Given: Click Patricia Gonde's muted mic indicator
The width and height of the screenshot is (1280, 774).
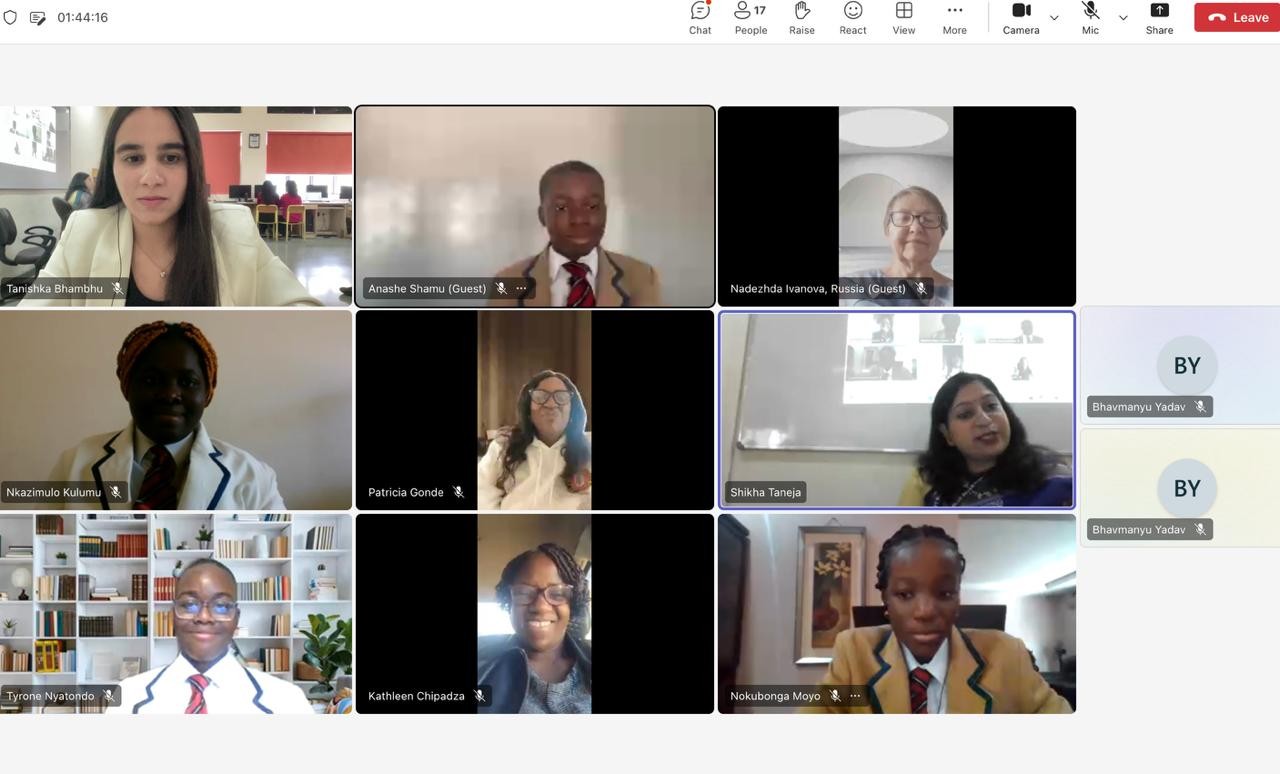Looking at the screenshot, I should [458, 492].
